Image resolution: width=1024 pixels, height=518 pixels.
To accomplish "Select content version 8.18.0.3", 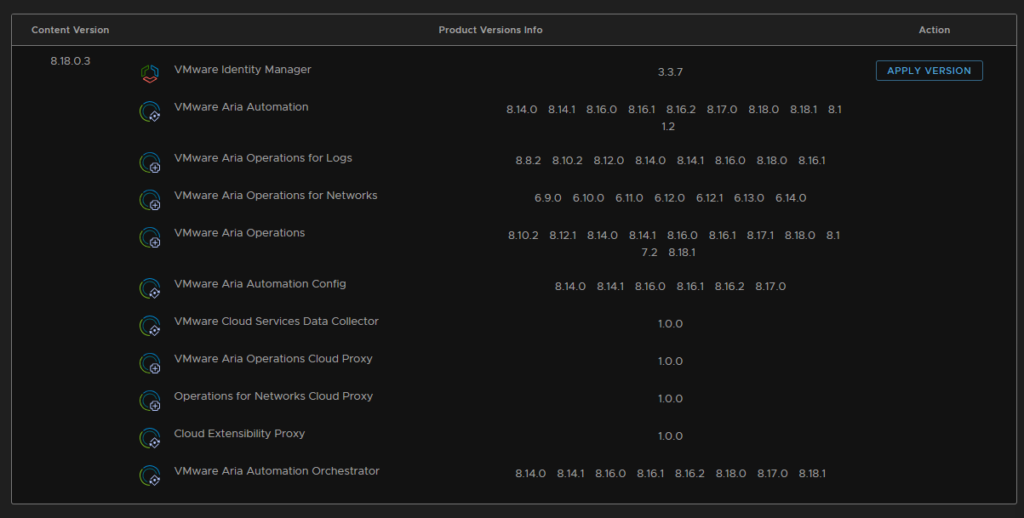I will click(x=71, y=61).
